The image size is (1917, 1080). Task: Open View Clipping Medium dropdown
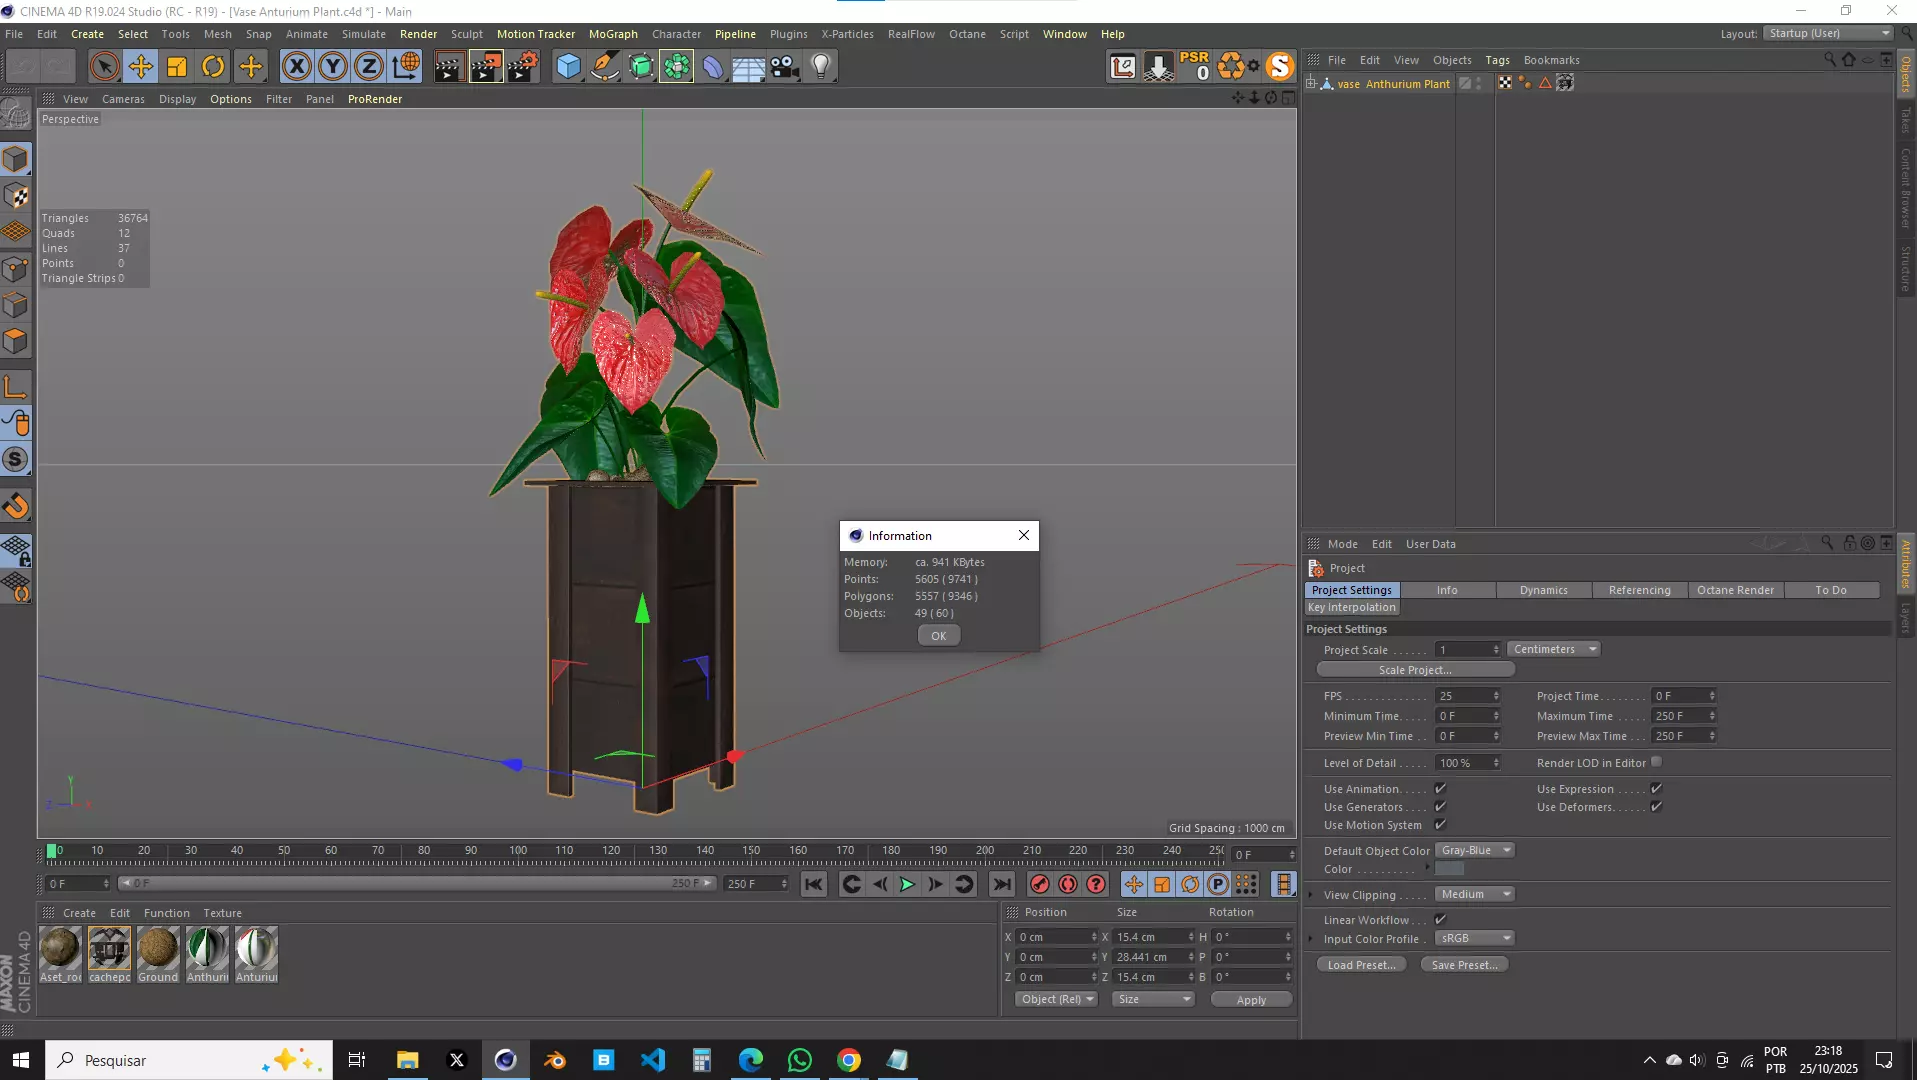tap(1475, 894)
